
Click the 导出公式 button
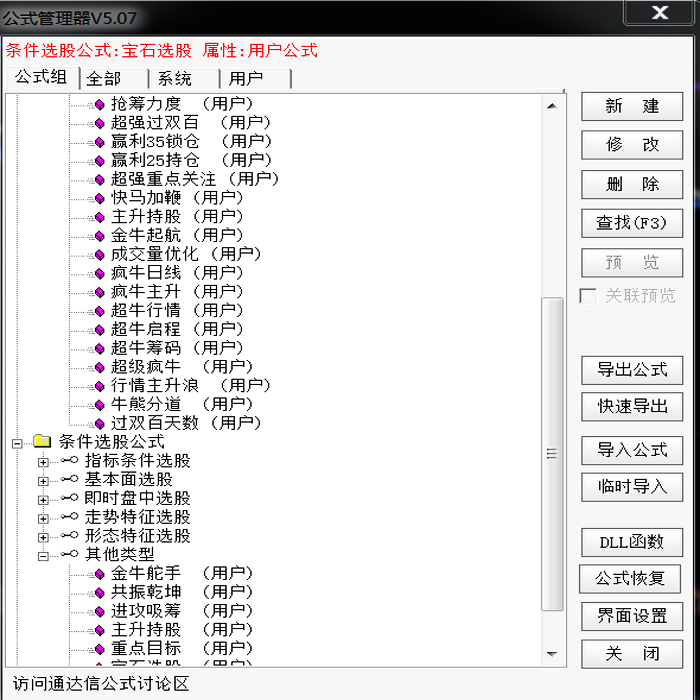(632, 370)
